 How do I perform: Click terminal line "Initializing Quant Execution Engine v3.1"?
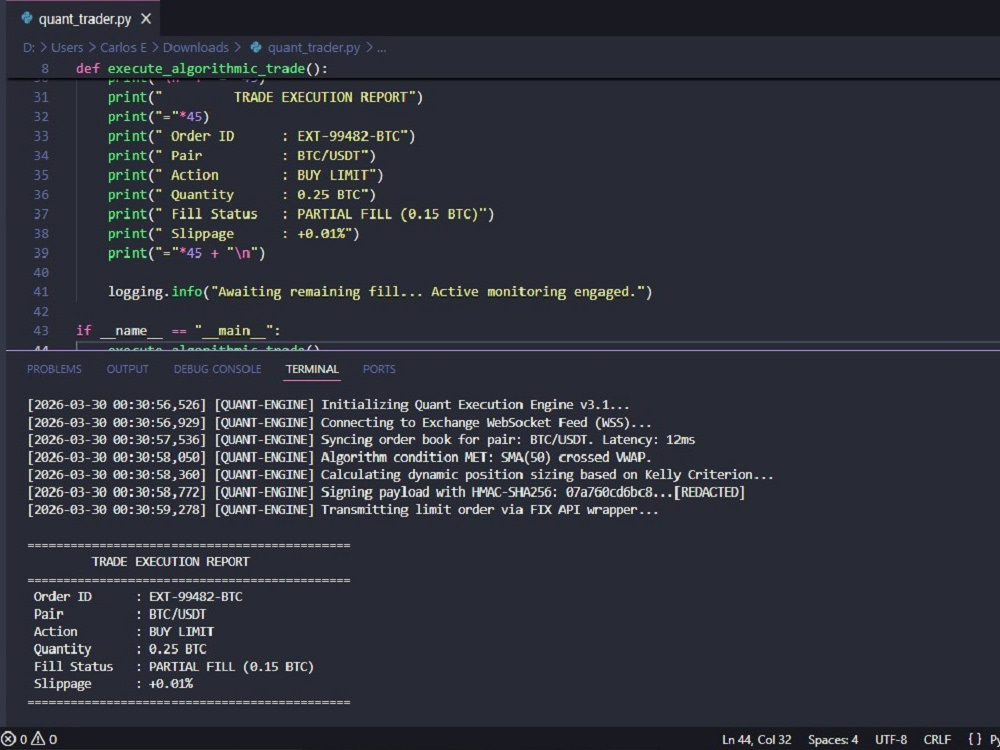[x=475, y=404]
